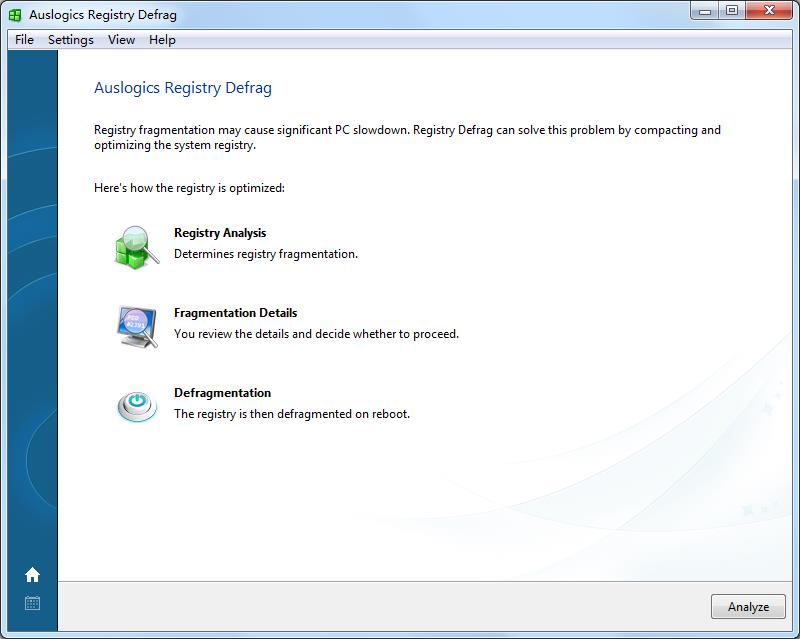
Task: Select the Fragmentation Details heading
Action: pos(235,313)
